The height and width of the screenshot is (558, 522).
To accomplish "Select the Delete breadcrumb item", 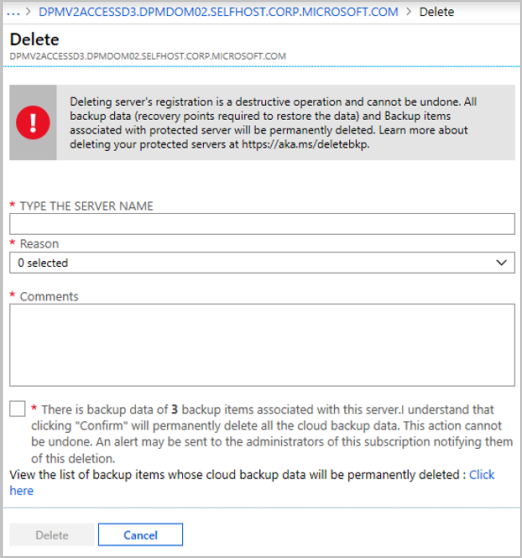I will [x=437, y=12].
